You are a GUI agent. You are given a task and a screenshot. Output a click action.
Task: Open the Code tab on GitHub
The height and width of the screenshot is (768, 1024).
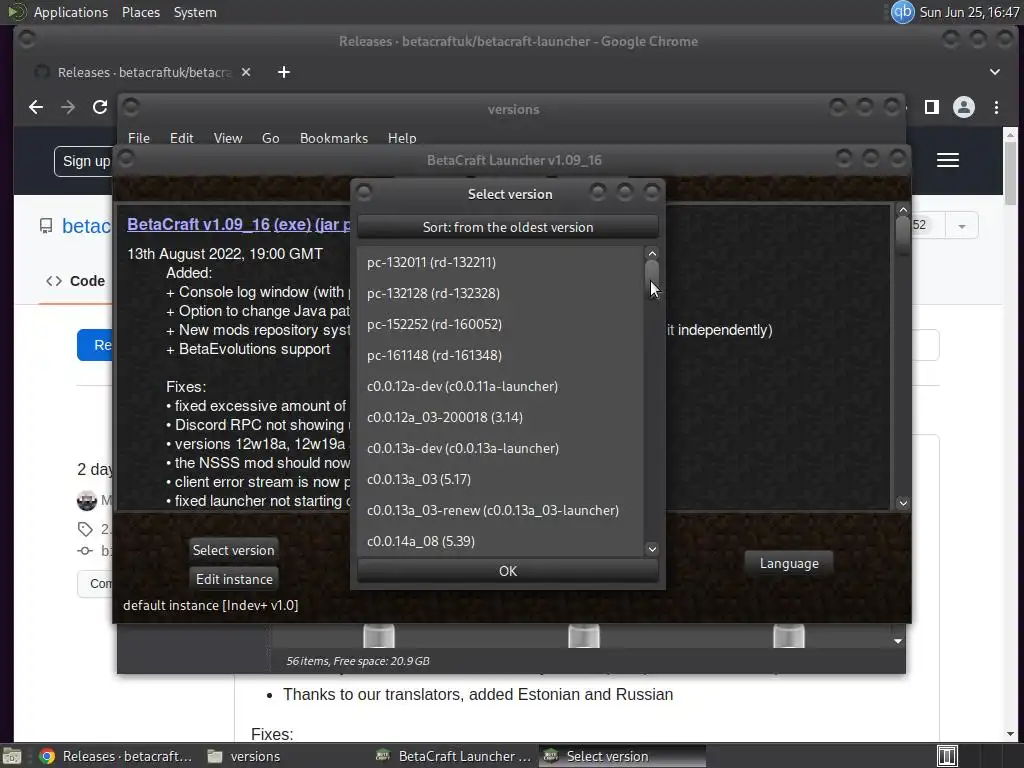click(x=76, y=281)
